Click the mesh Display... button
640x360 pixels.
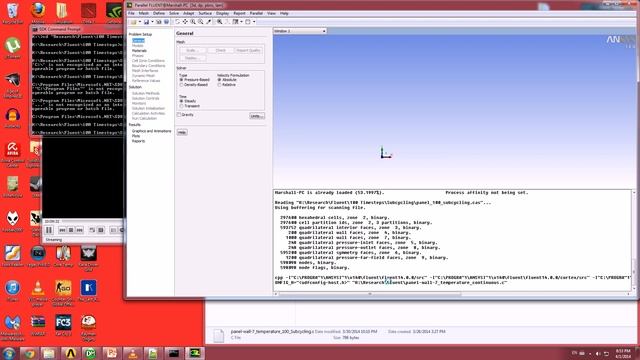192,58
